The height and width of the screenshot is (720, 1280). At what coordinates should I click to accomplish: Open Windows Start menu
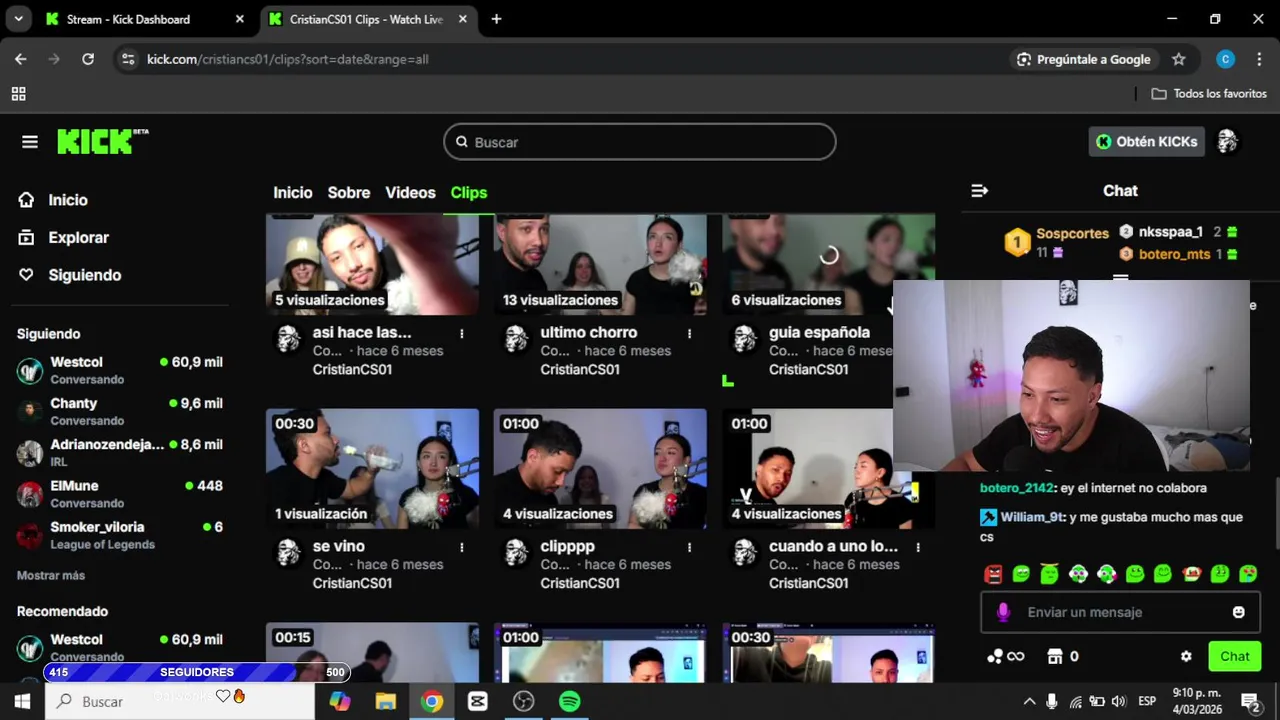[22, 701]
